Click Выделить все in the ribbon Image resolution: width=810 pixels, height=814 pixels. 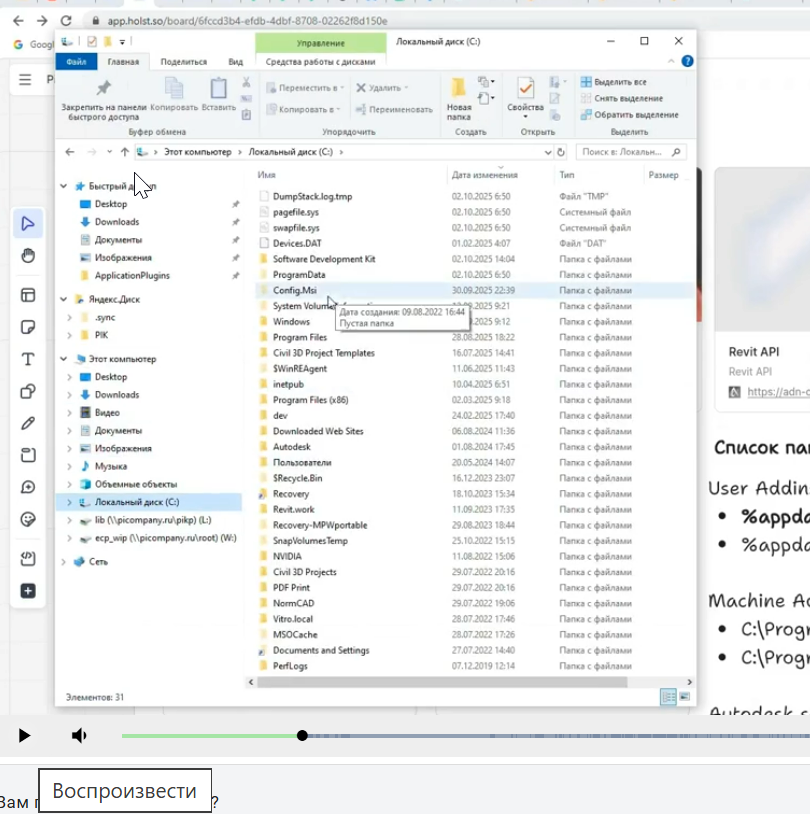pyautogui.click(x=614, y=82)
